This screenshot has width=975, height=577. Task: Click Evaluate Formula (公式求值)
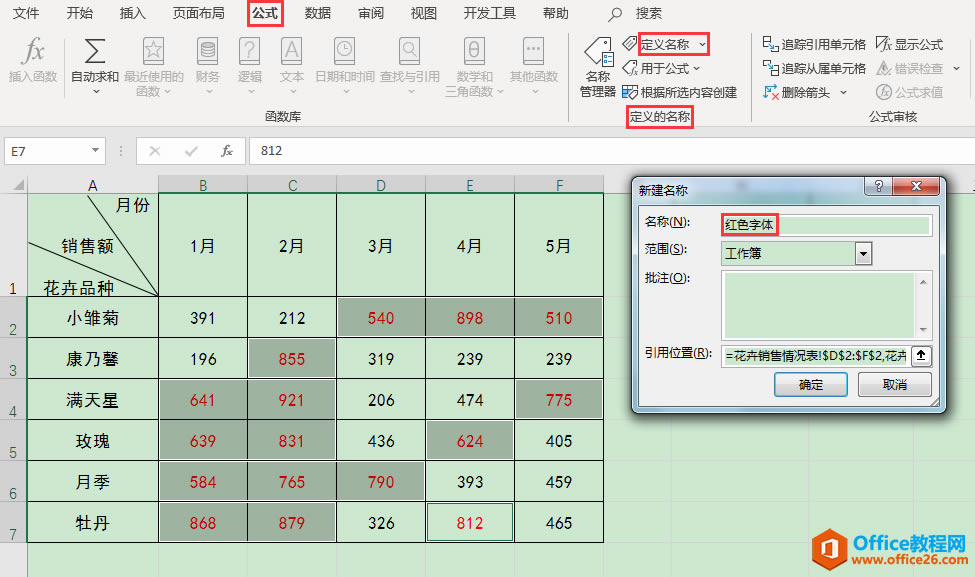[x=909, y=93]
